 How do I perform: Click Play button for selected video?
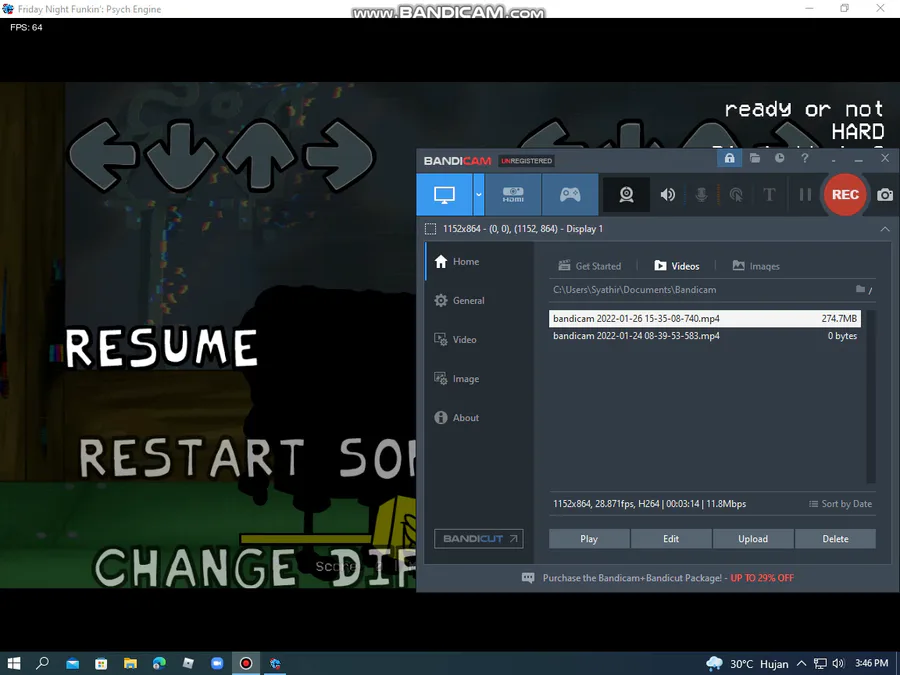click(x=589, y=539)
